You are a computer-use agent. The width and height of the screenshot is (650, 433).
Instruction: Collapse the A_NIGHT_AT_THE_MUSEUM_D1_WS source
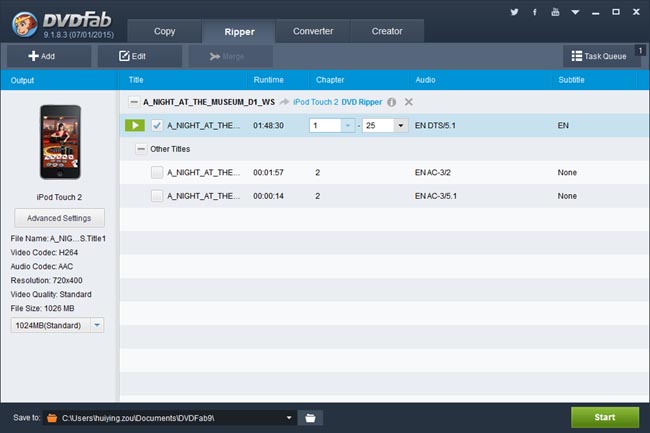133,102
